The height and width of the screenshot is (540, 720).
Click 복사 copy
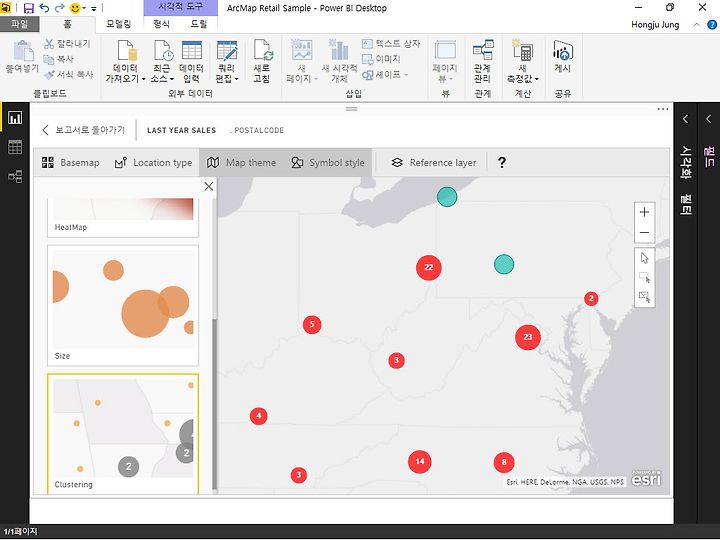coord(59,59)
